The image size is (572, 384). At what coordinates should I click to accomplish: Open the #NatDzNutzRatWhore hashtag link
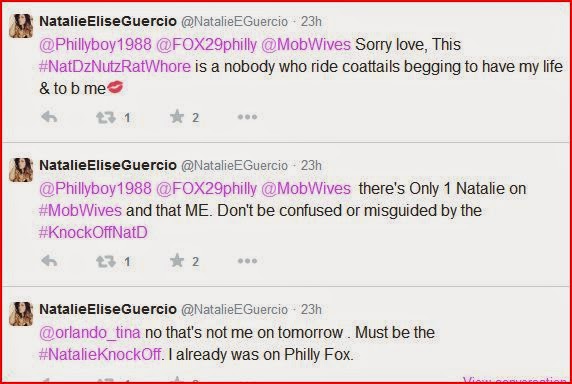[115, 67]
